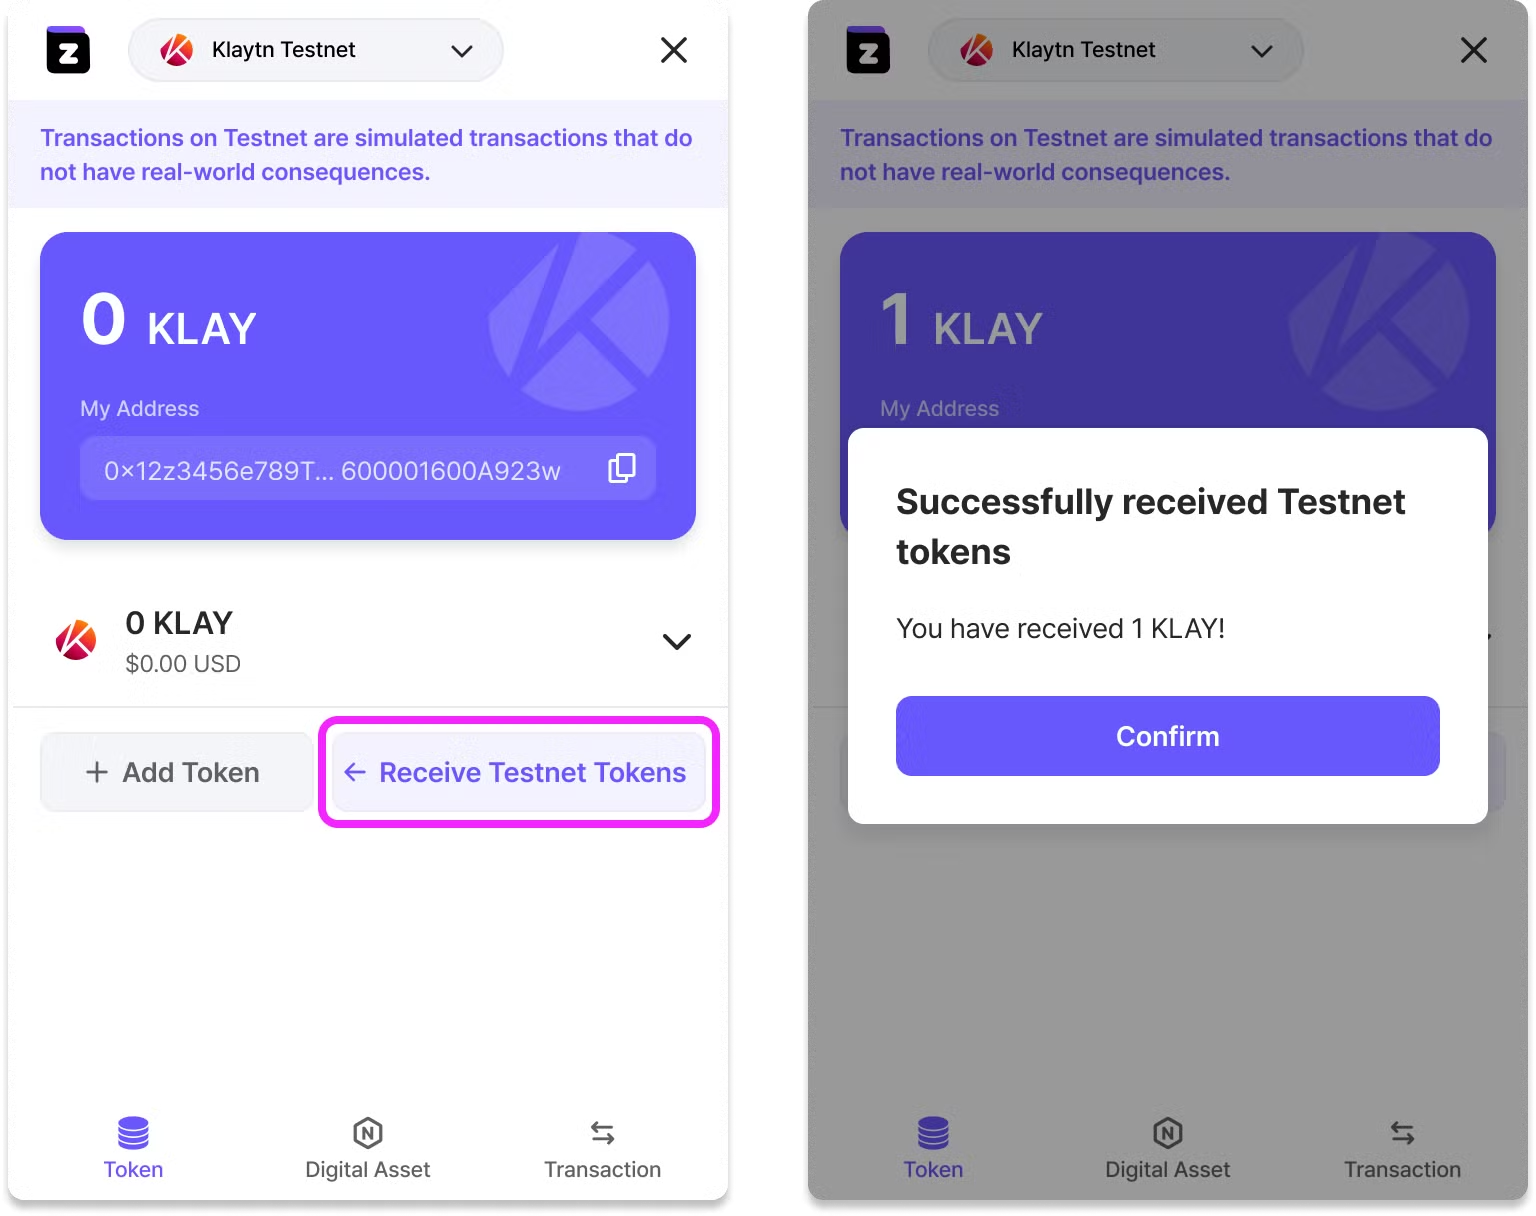1536x1216 pixels.
Task: Click the Add Token button
Action: point(175,772)
